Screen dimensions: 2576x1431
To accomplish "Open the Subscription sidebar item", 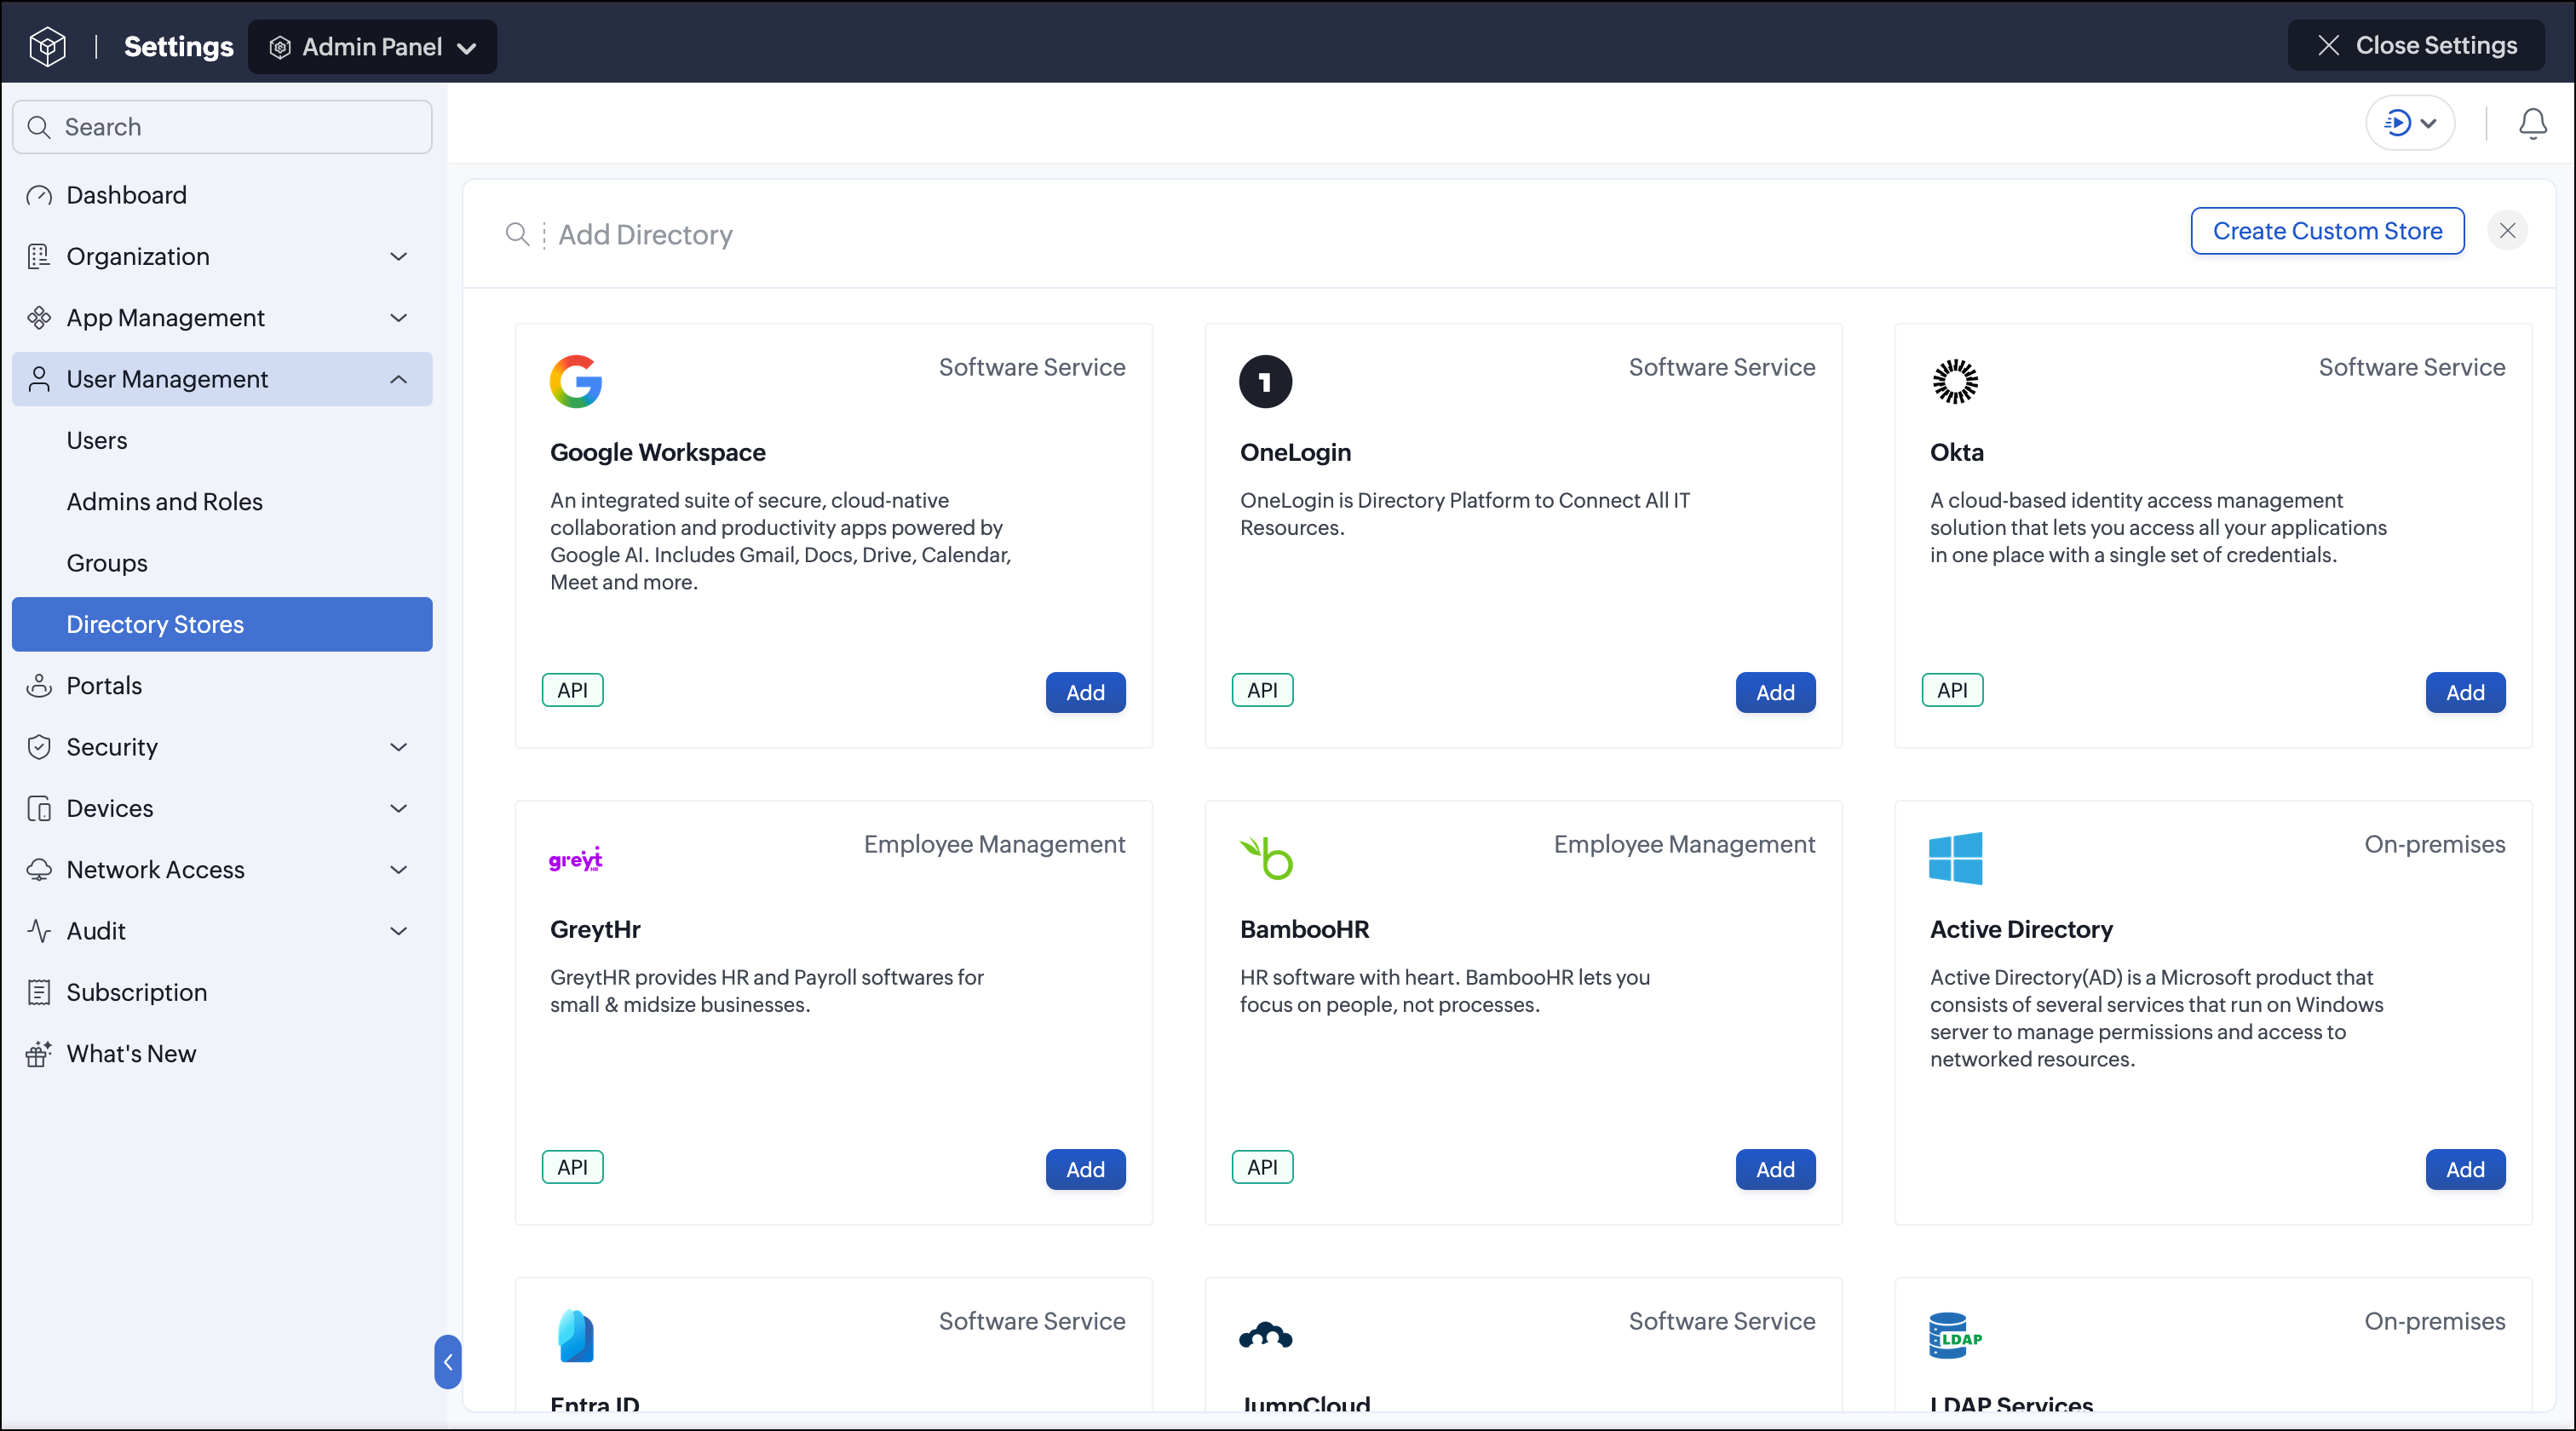I will pos(222,993).
